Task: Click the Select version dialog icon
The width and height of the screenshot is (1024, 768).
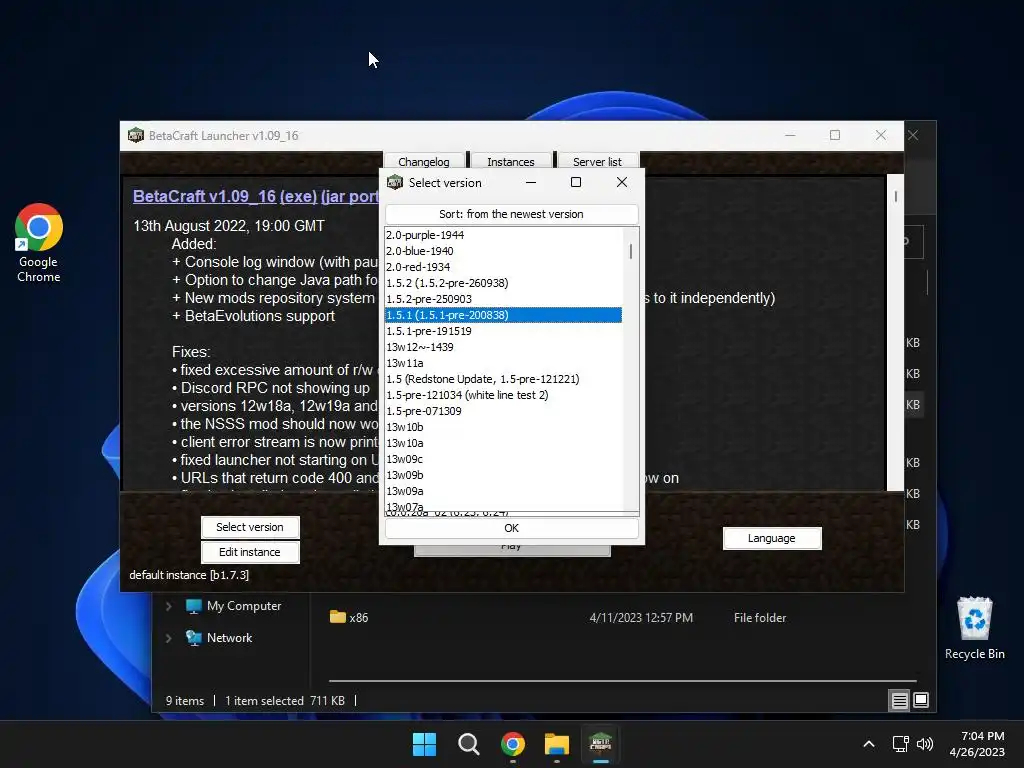Action: 394,182
